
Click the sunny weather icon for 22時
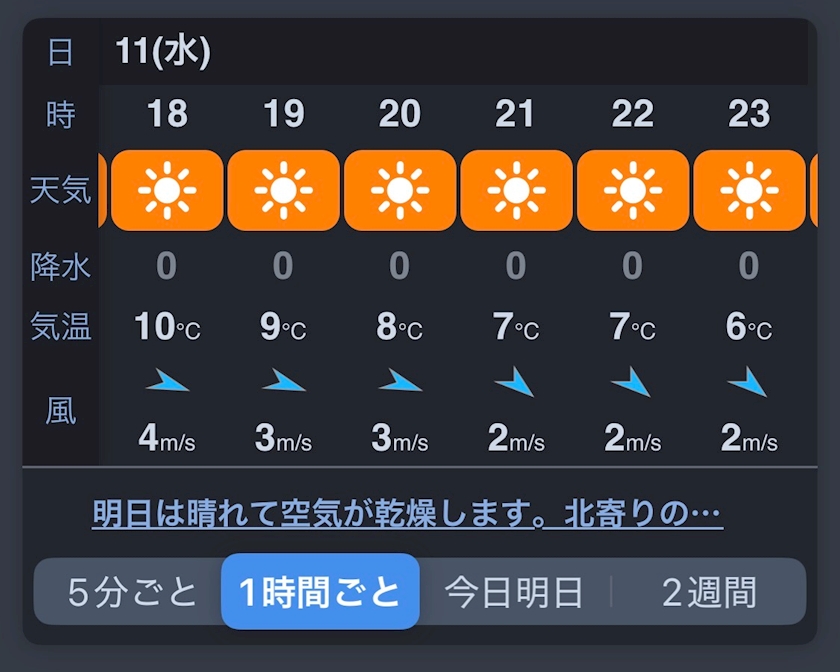pos(632,190)
